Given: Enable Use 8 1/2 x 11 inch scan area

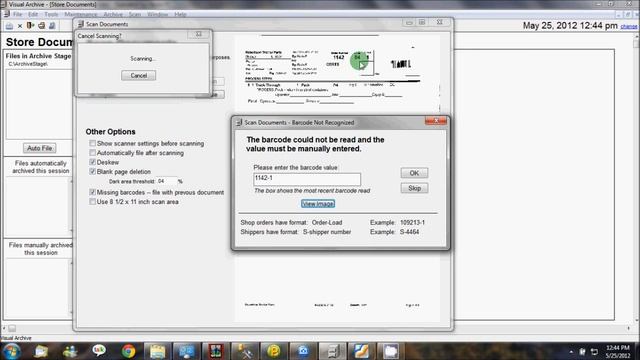Looking at the screenshot, I should point(93,202).
